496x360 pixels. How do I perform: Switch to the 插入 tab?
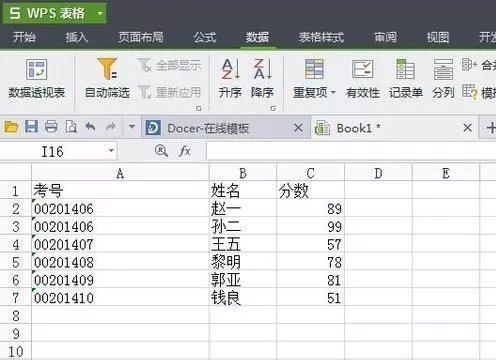77,37
